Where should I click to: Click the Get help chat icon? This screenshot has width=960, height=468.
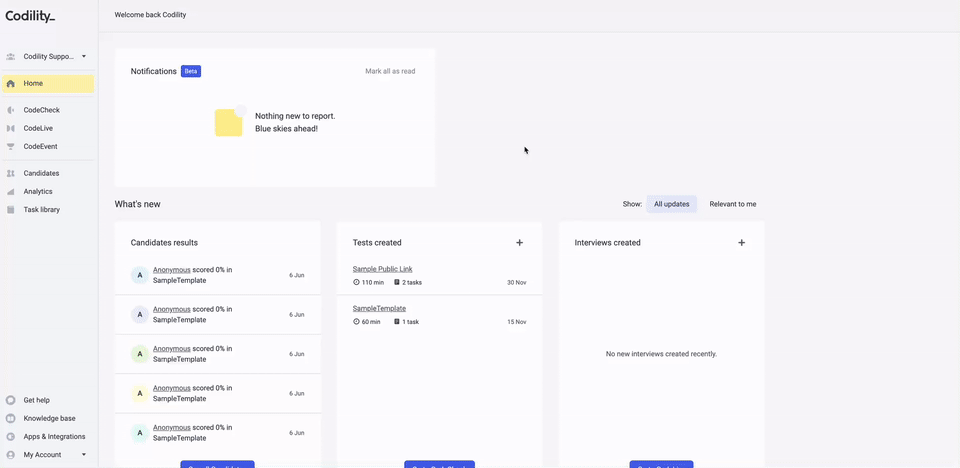point(10,400)
